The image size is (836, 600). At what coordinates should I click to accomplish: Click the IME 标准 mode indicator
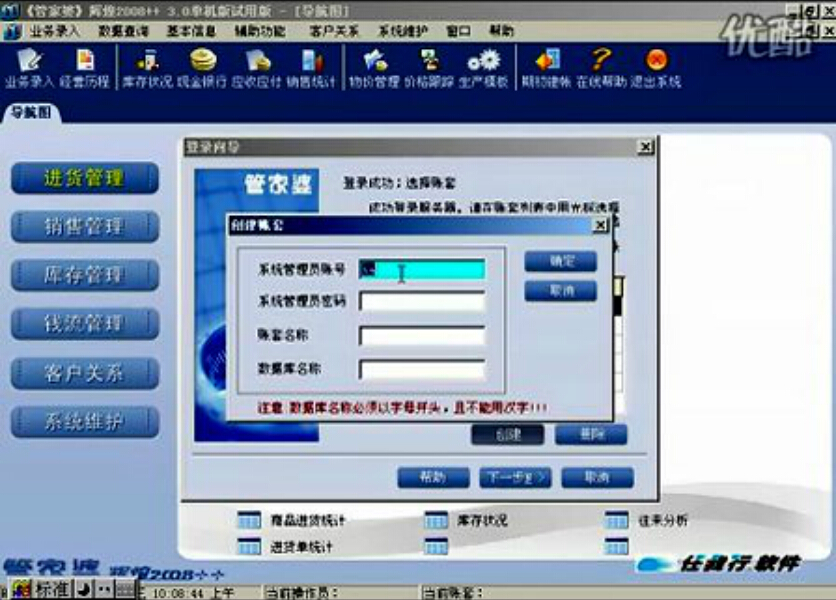point(52,589)
